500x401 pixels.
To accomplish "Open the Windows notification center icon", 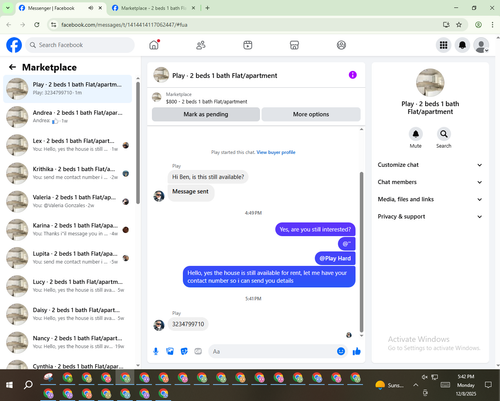I will [x=488, y=385].
